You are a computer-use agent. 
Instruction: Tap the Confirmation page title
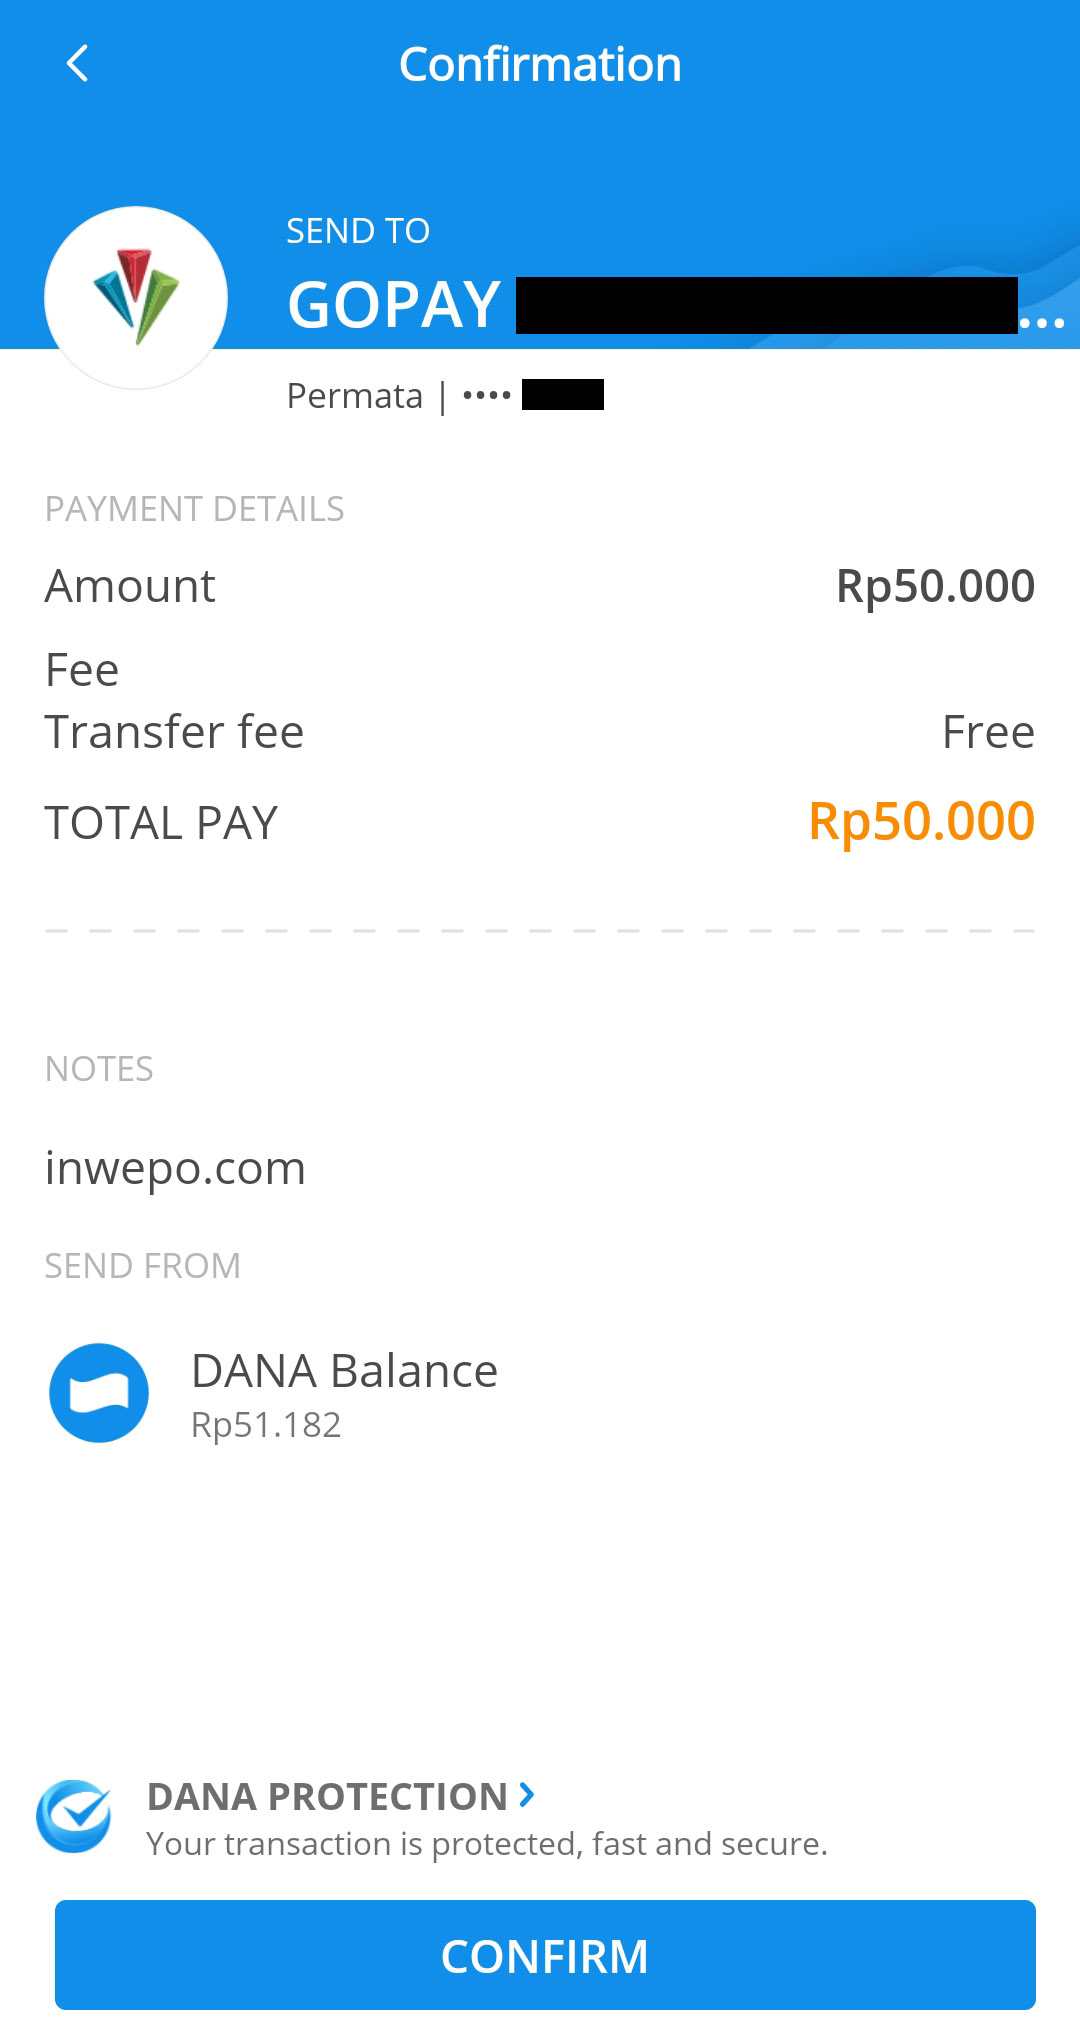pos(540,65)
